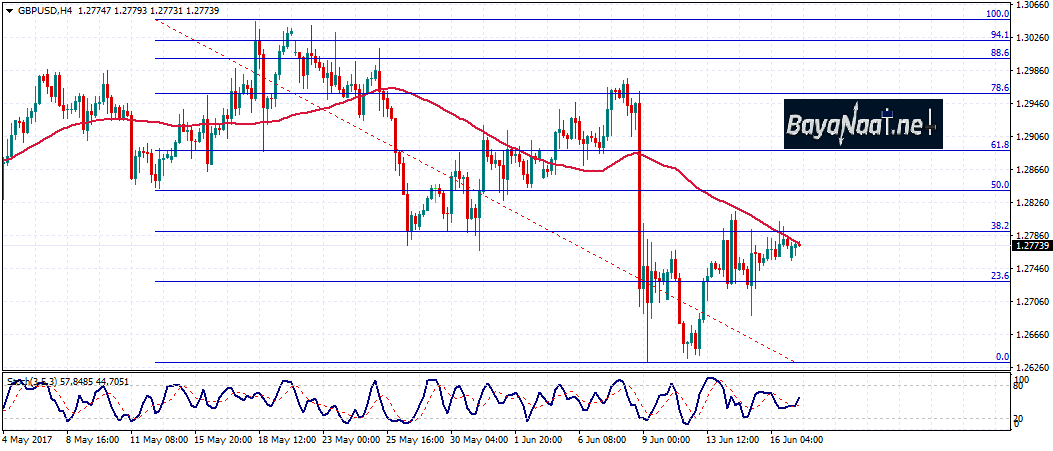The image size is (1053, 451).
Task: Select the 100.0 Fibonacci level label
Action: pos(997,14)
